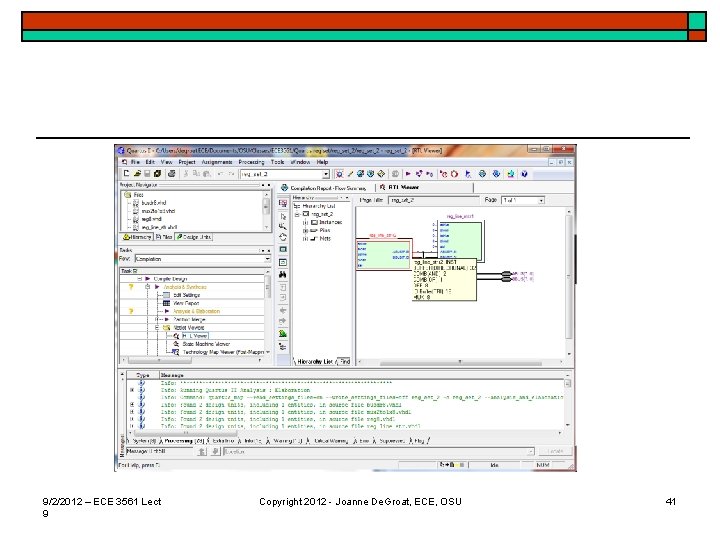Click the New file toolbar icon
720x540 pixels.
(126, 174)
